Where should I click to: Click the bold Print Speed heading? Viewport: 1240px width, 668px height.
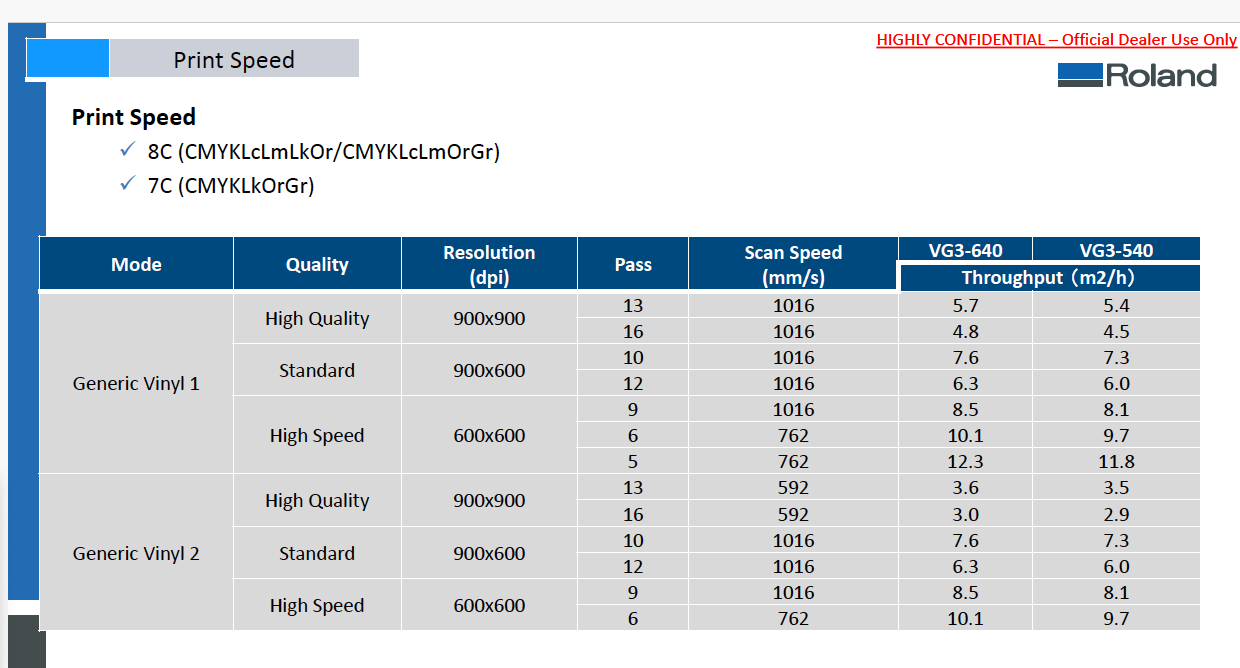(134, 117)
